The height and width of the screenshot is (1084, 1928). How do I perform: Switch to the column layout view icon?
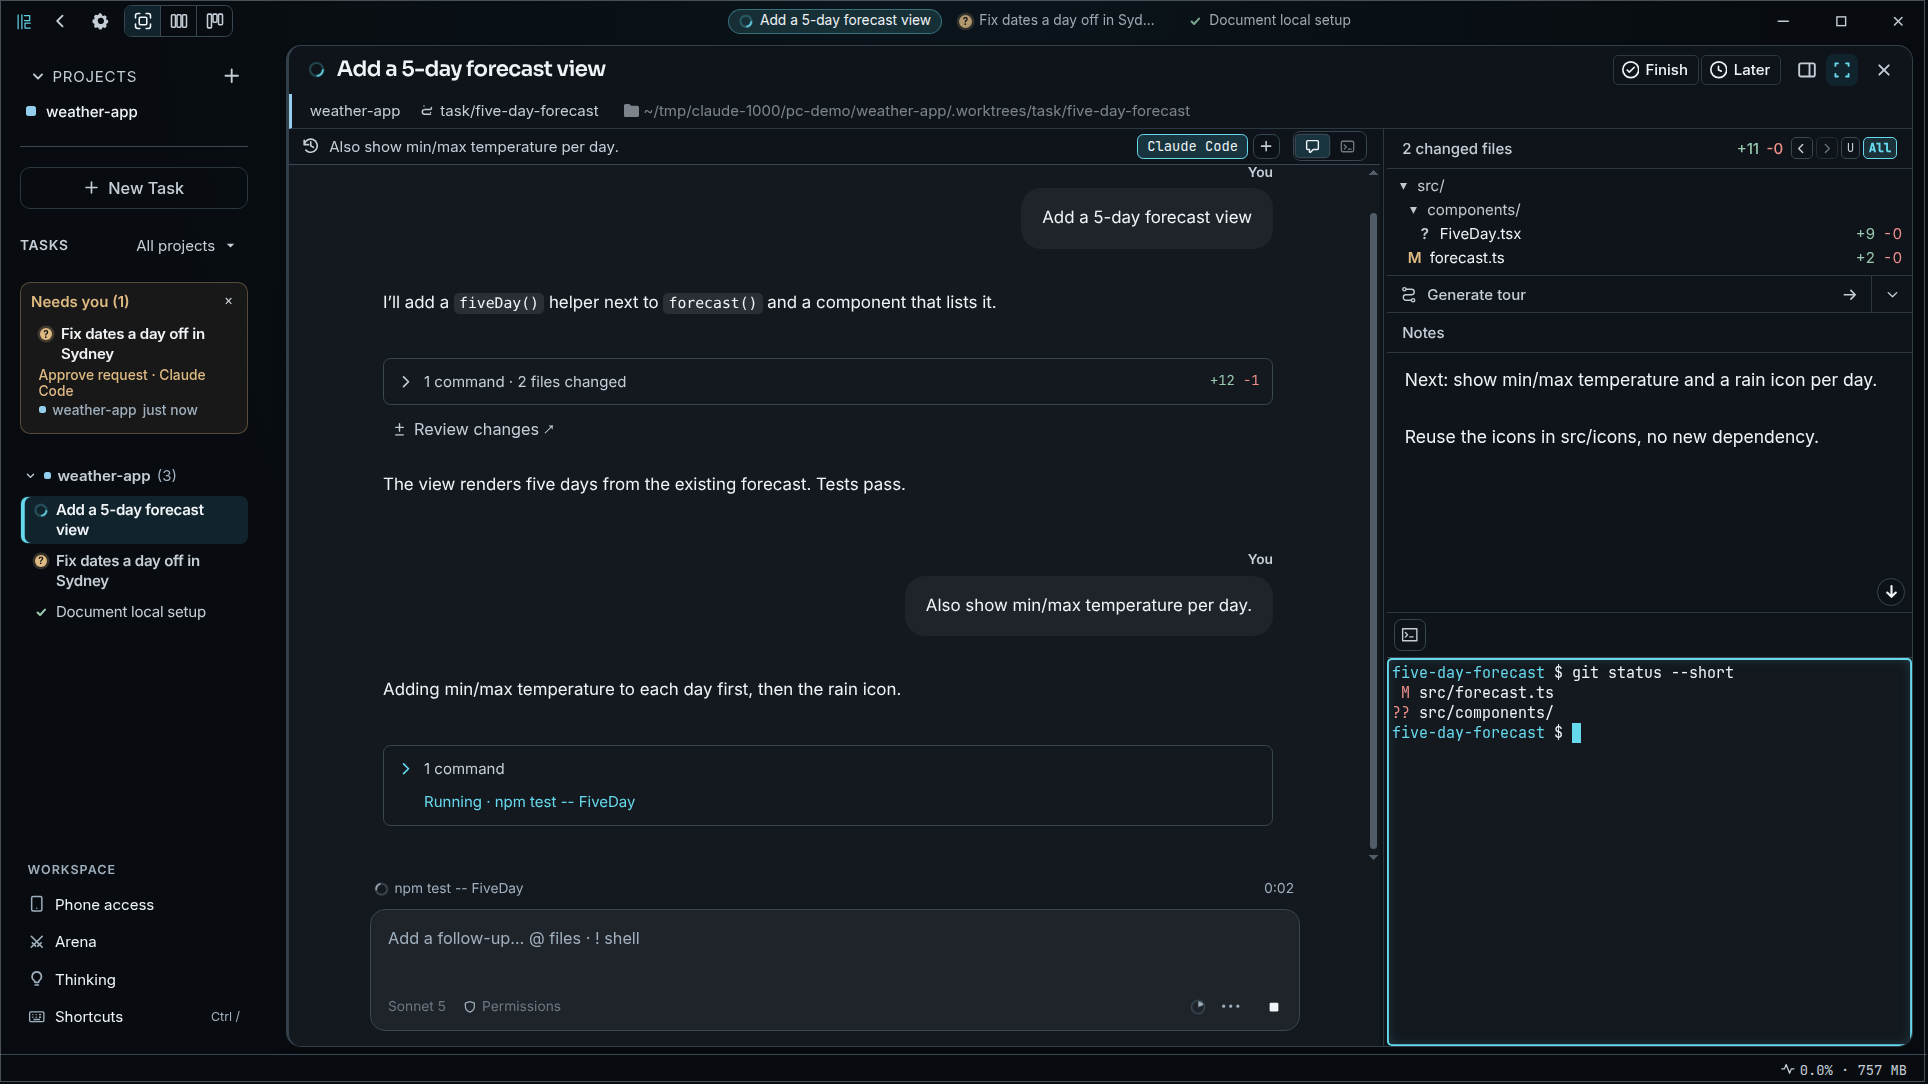(x=179, y=21)
